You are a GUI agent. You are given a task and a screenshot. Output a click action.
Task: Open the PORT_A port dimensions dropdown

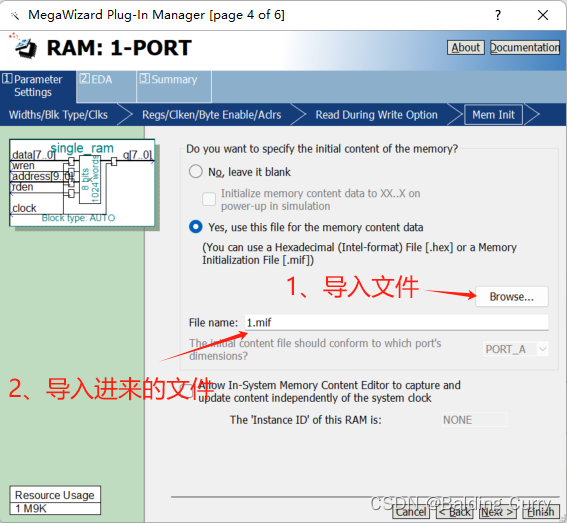coord(516,349)
